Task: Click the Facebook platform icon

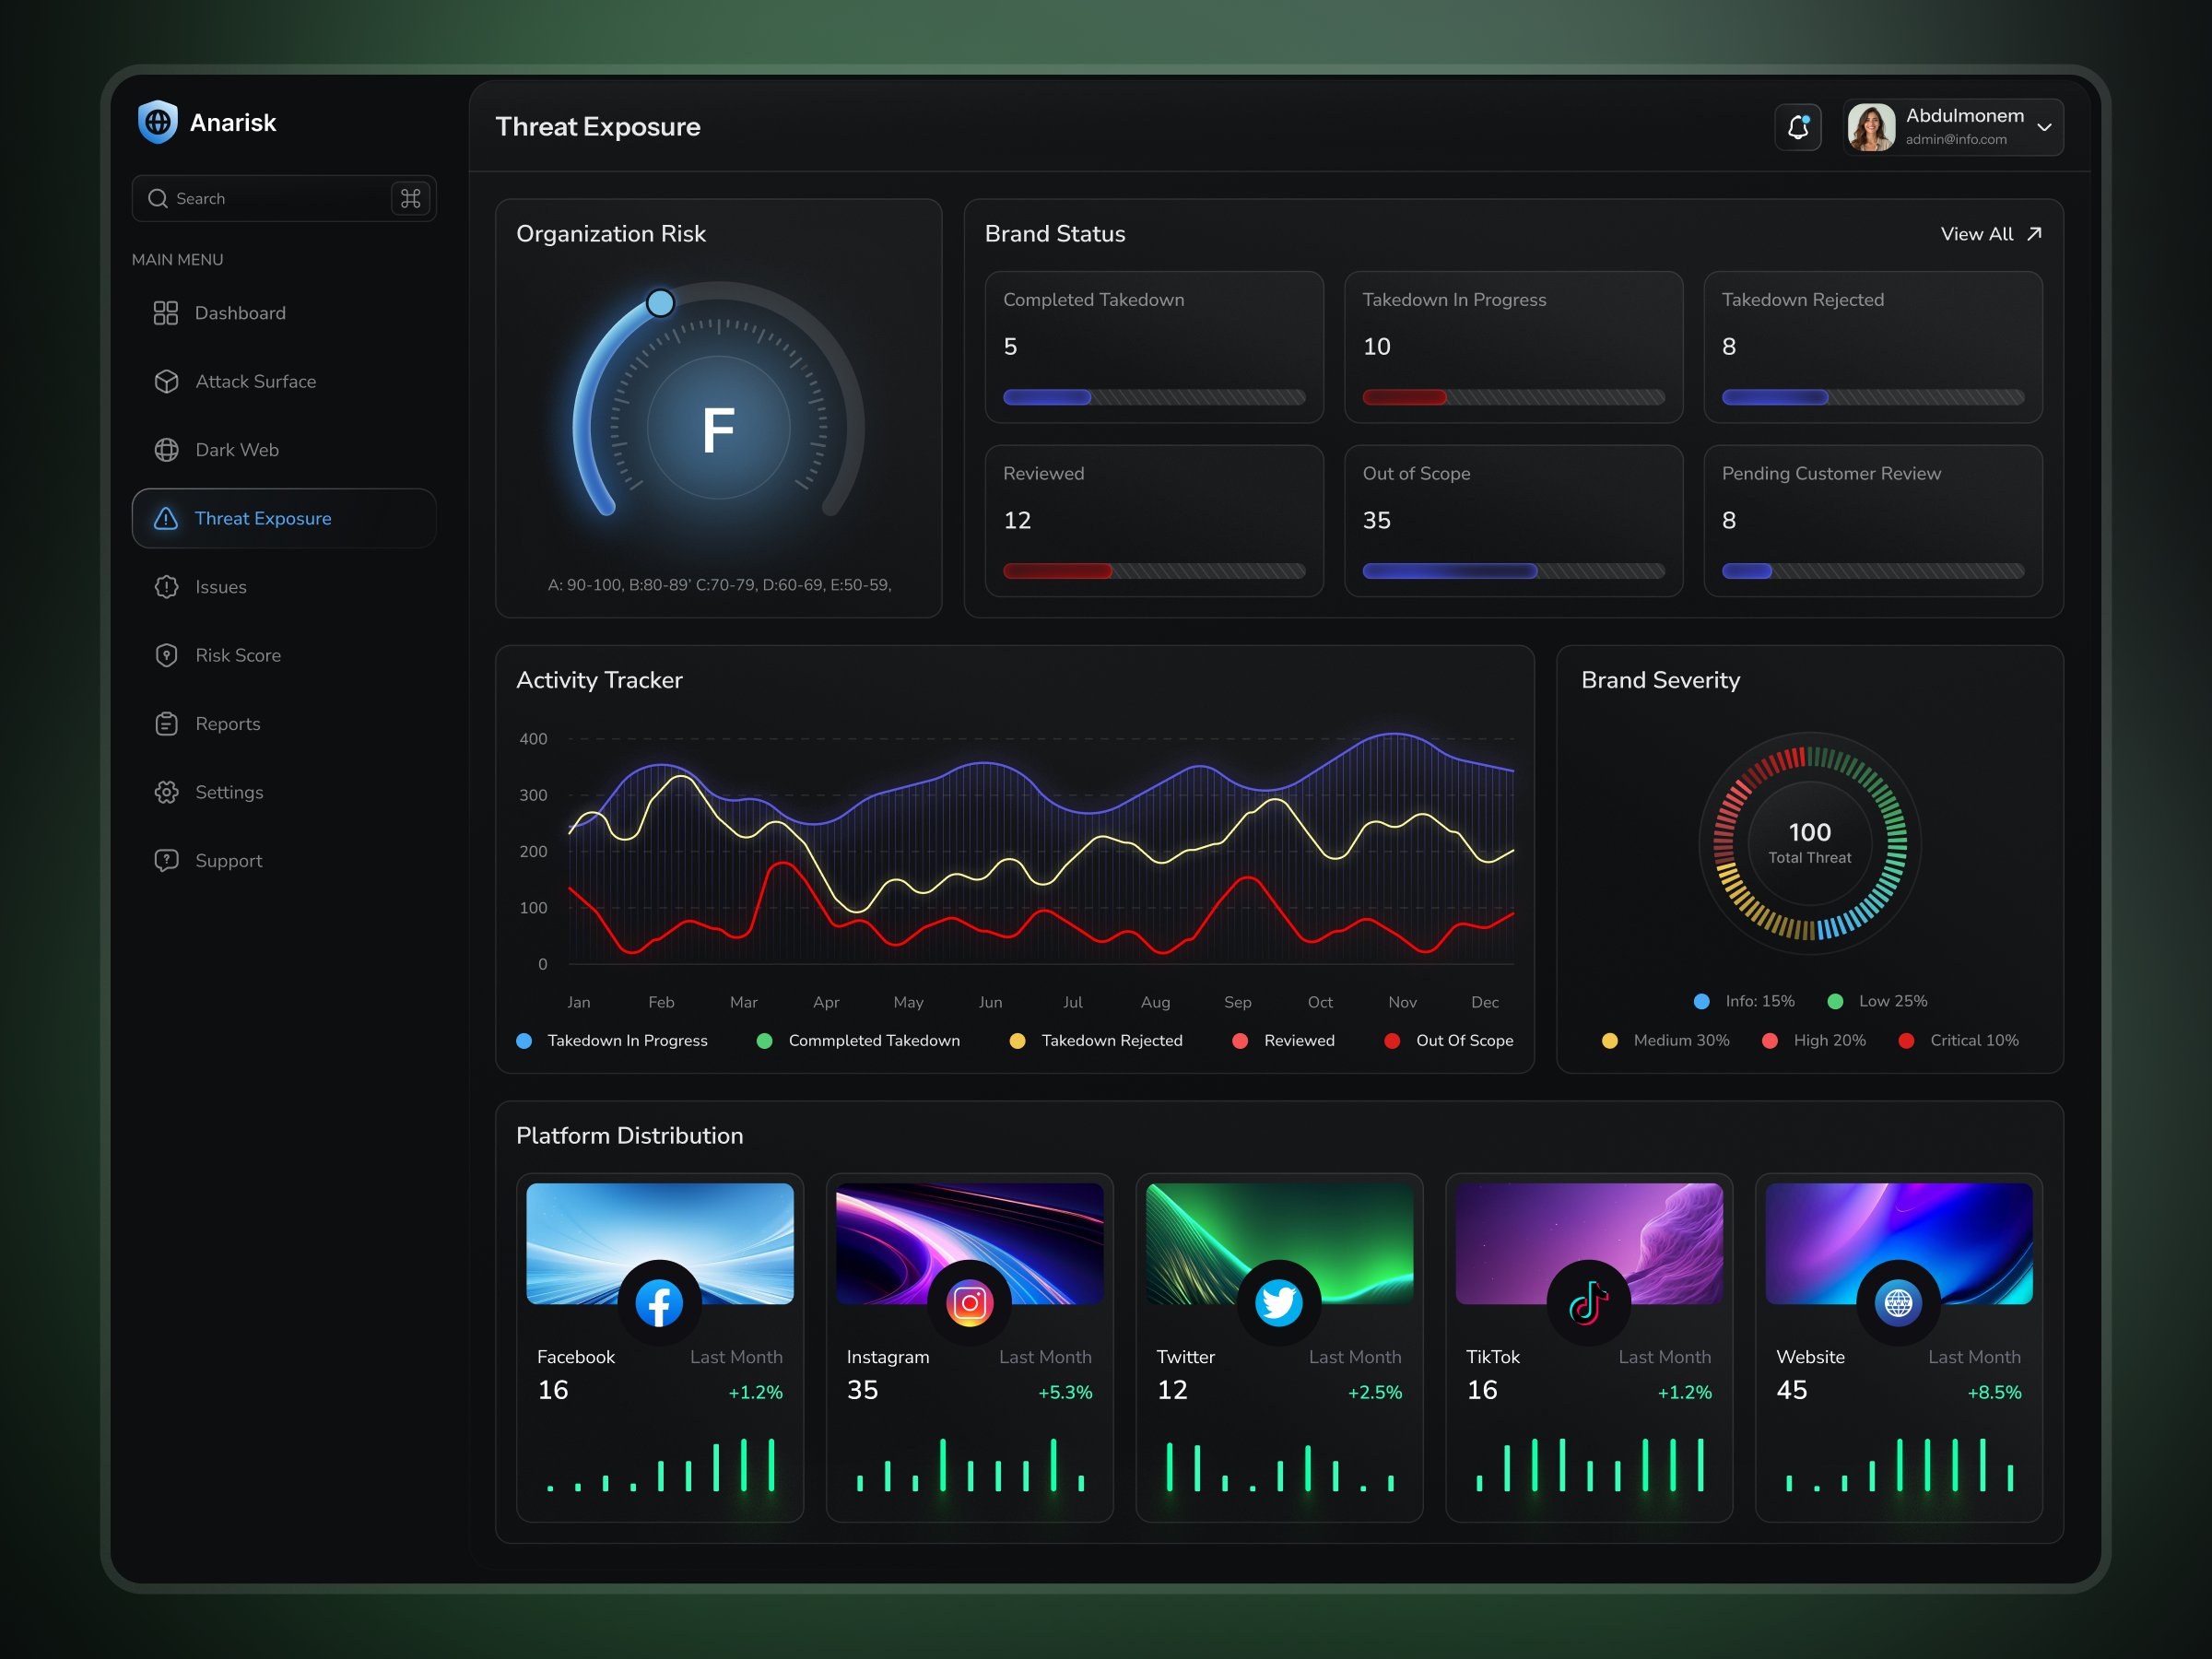Action: (659, 1303)
